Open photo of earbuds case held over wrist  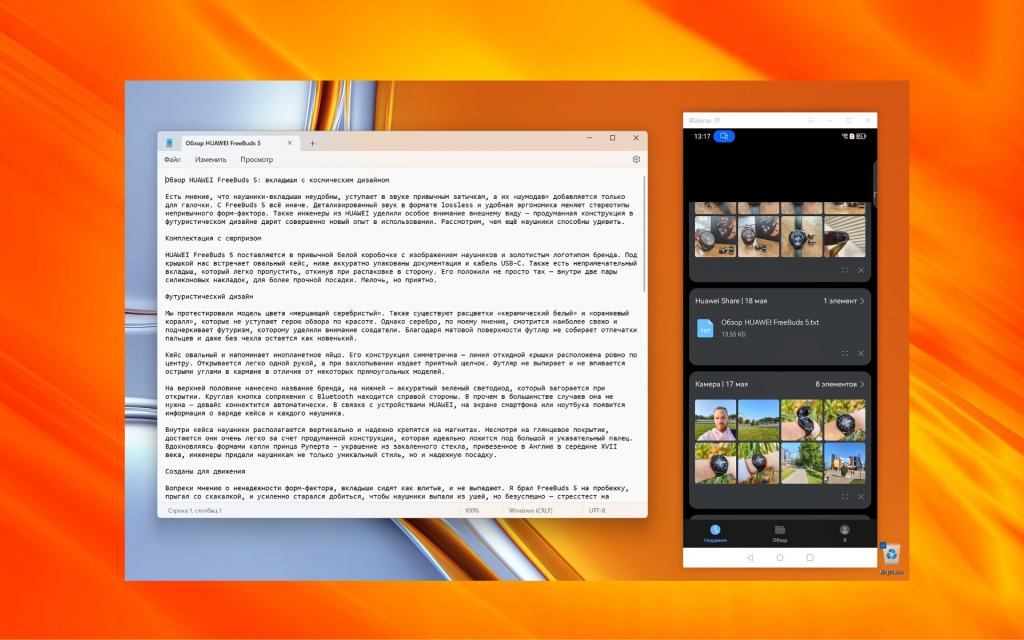(801, 420)
